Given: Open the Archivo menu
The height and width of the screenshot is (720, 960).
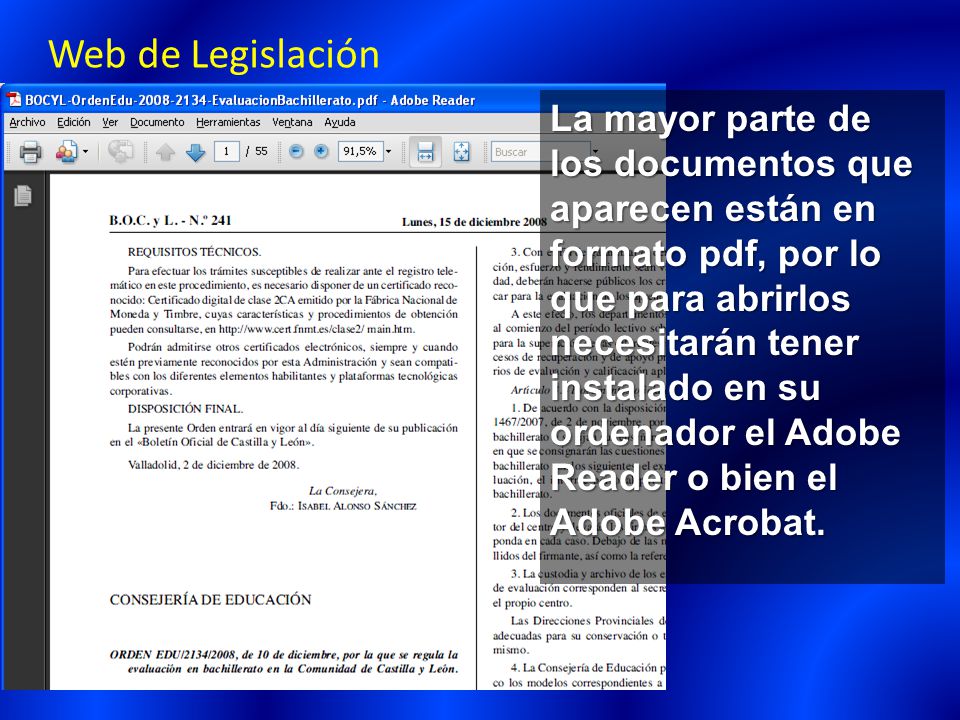Looking at the screenshot, I should 27,122.
